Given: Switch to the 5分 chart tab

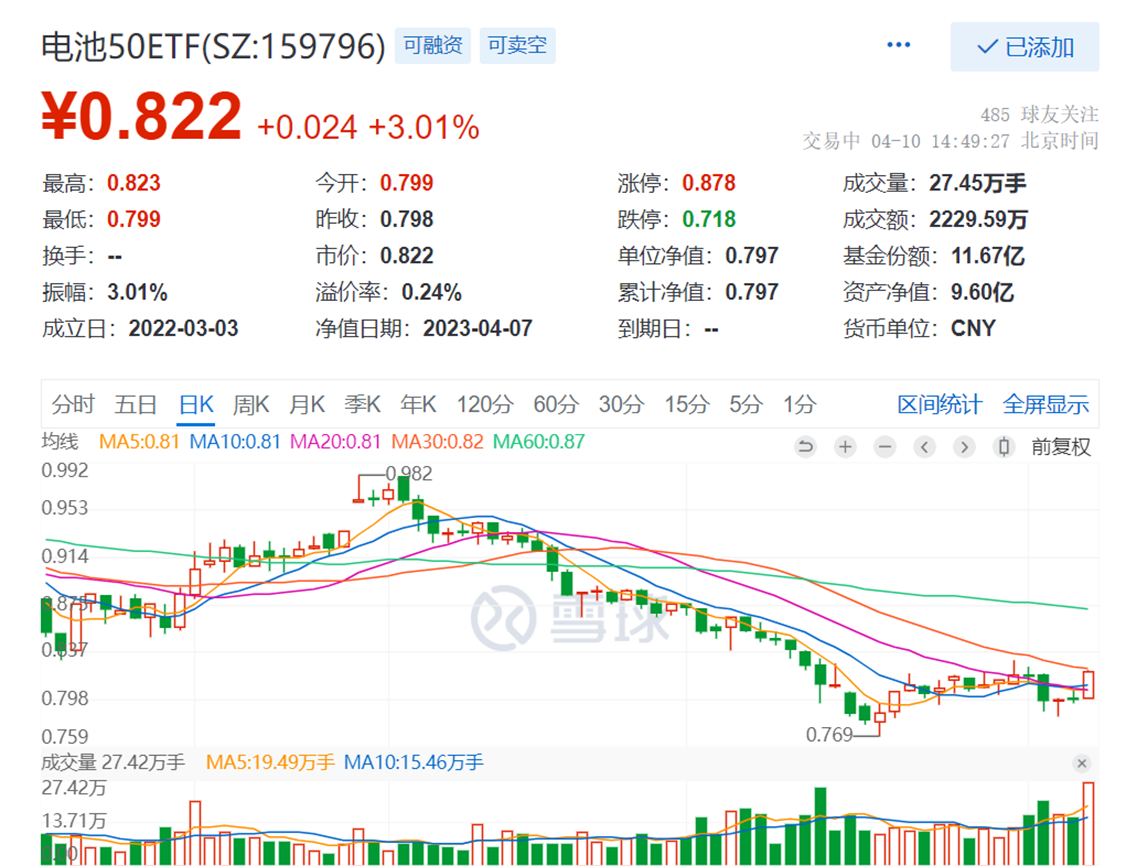Looking at the screenshot, I should point(745,404).
